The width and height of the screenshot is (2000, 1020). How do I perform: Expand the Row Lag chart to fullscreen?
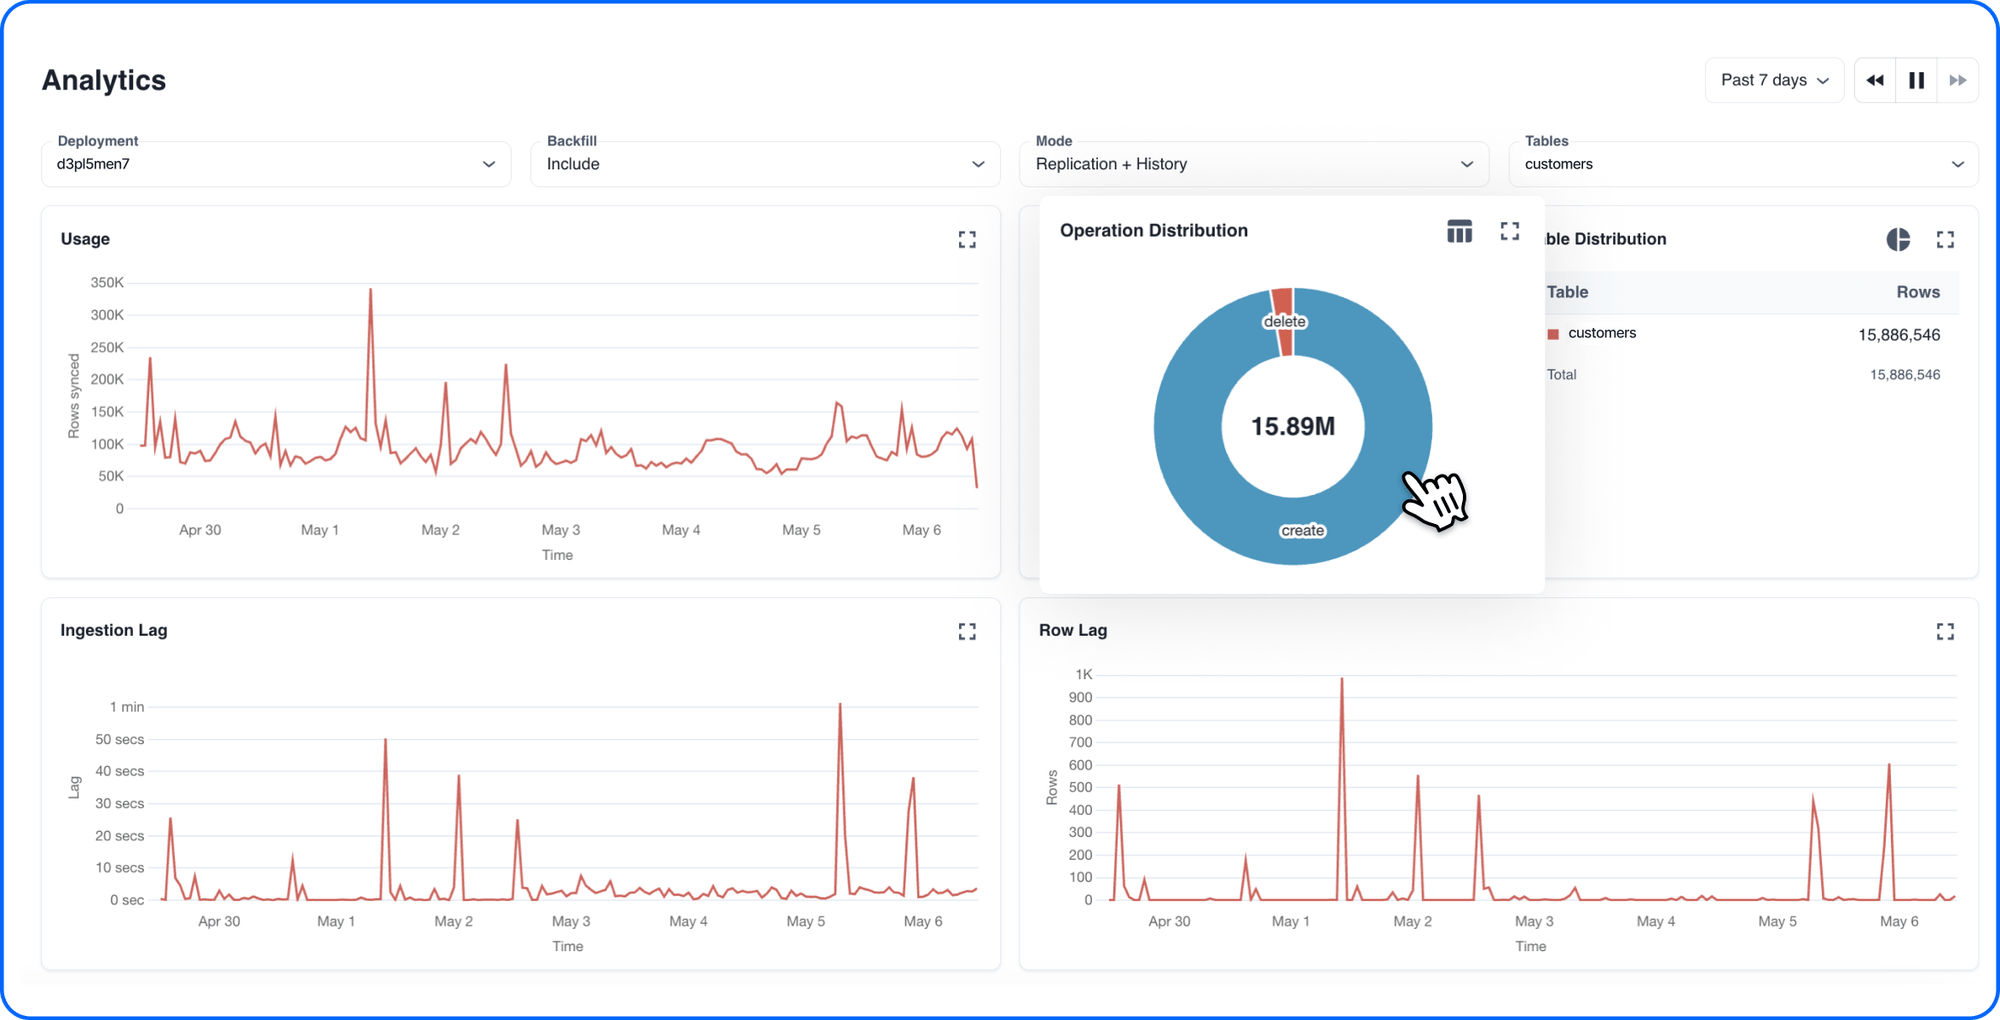(1944, 631)
